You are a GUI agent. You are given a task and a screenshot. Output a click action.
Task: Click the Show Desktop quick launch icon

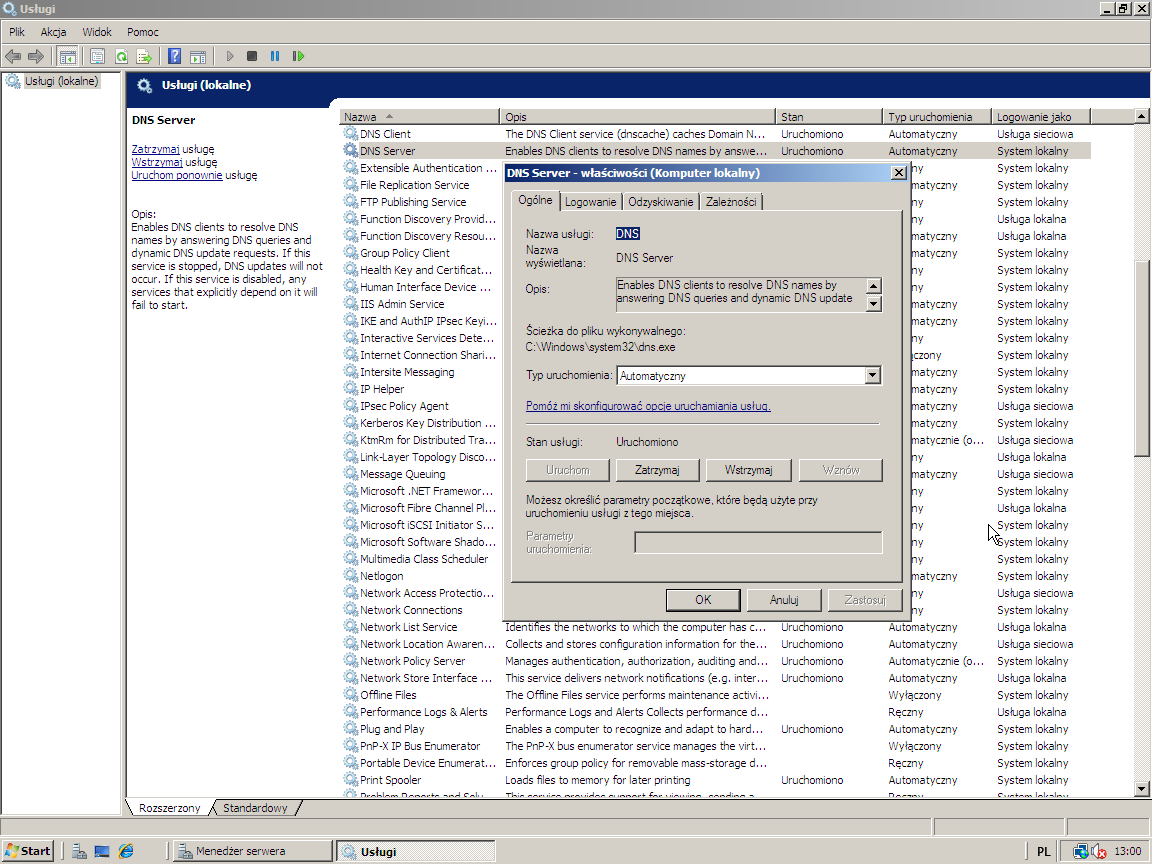point(102,851)
